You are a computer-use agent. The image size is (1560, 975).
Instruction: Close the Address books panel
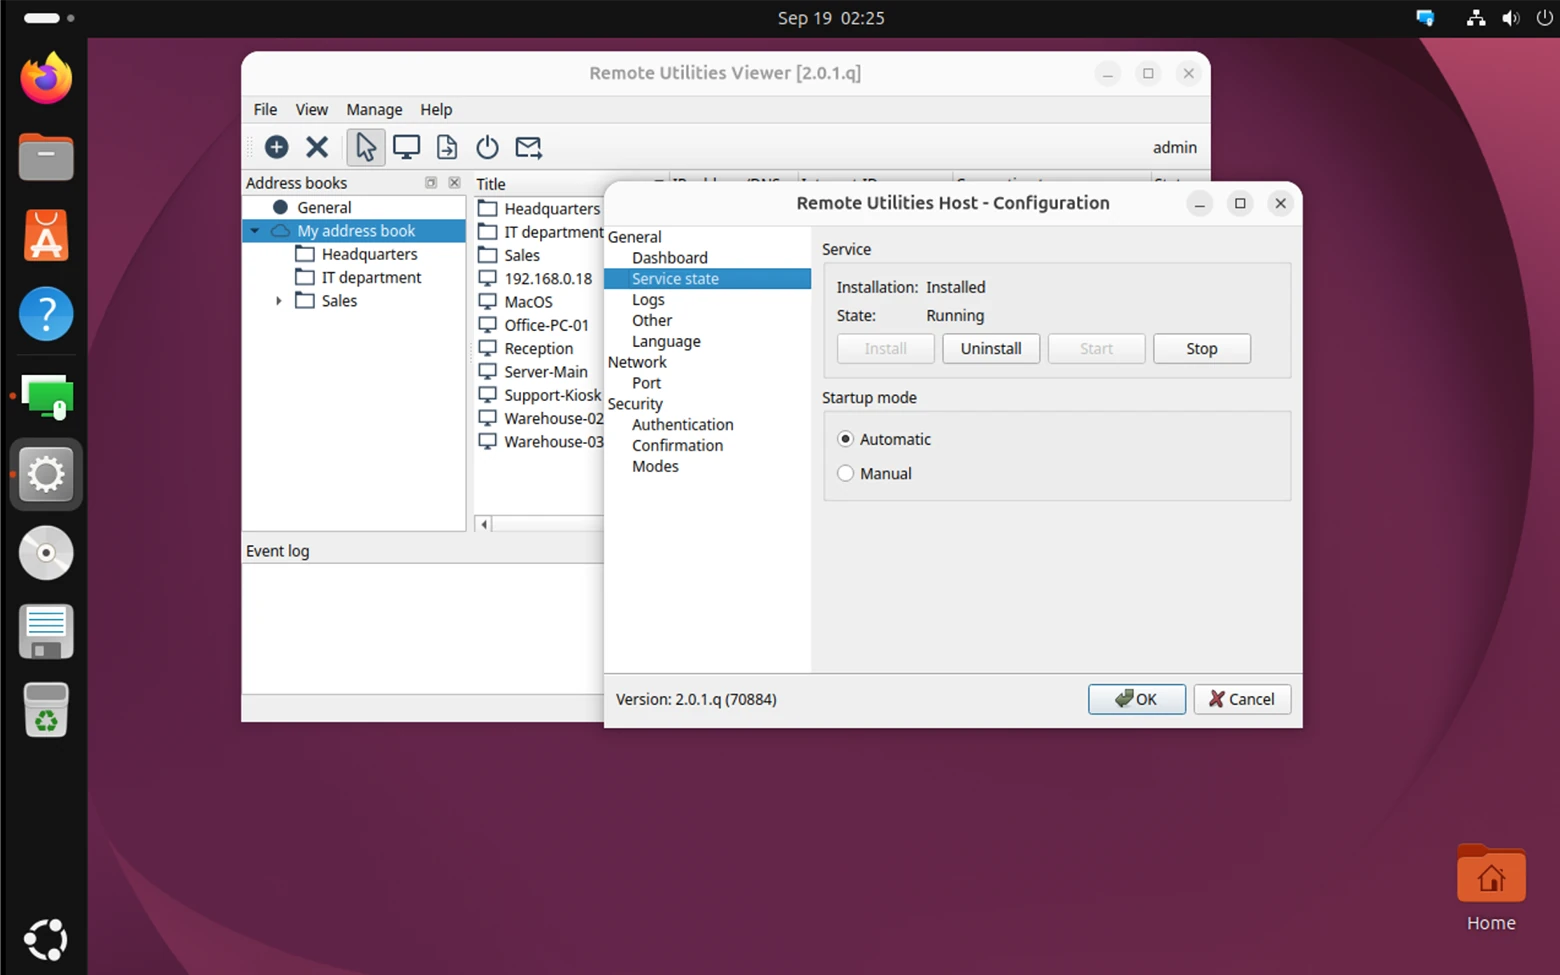[x=454, y=183]
